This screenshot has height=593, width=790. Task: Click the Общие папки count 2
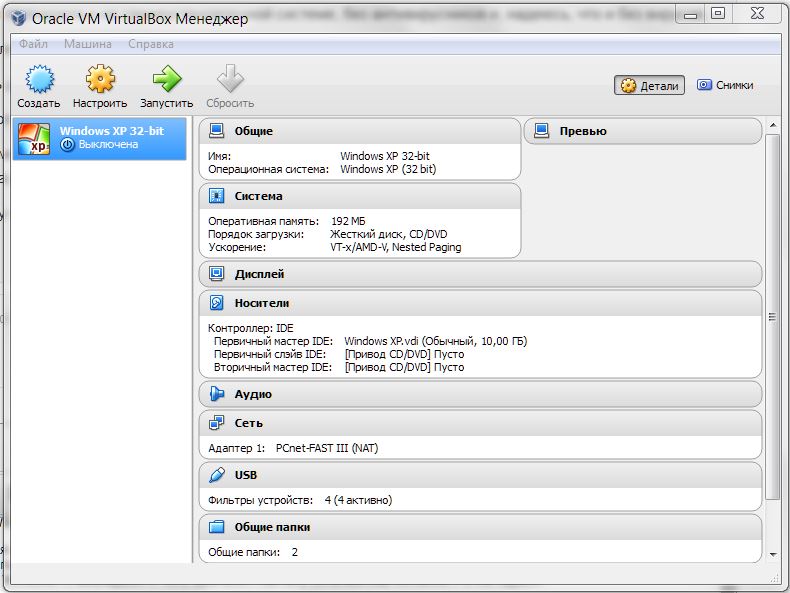click(295, 552)
